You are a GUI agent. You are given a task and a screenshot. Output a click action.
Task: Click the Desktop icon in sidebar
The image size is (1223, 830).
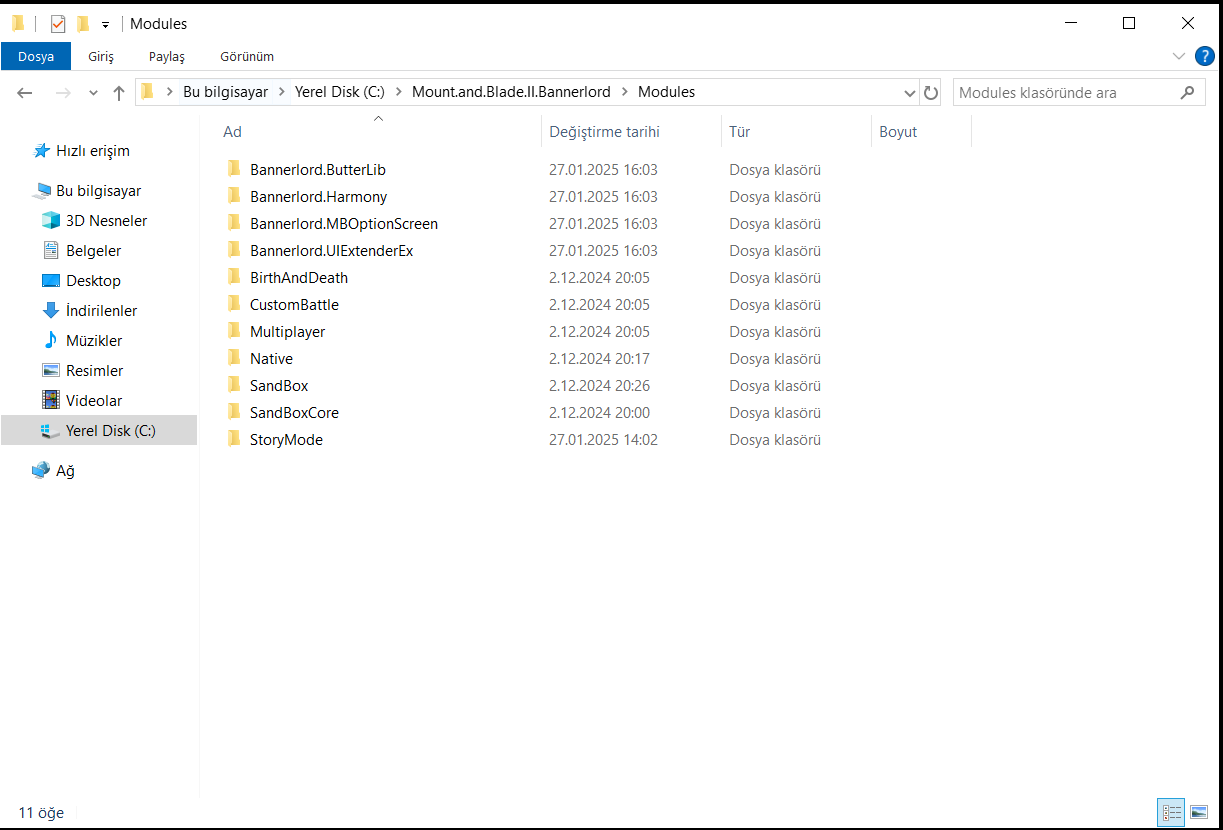51,281
